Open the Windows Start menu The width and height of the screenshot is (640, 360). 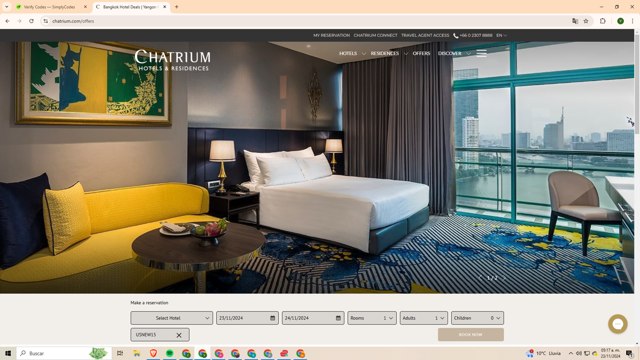pyautogui.click(x=7, y=353)
